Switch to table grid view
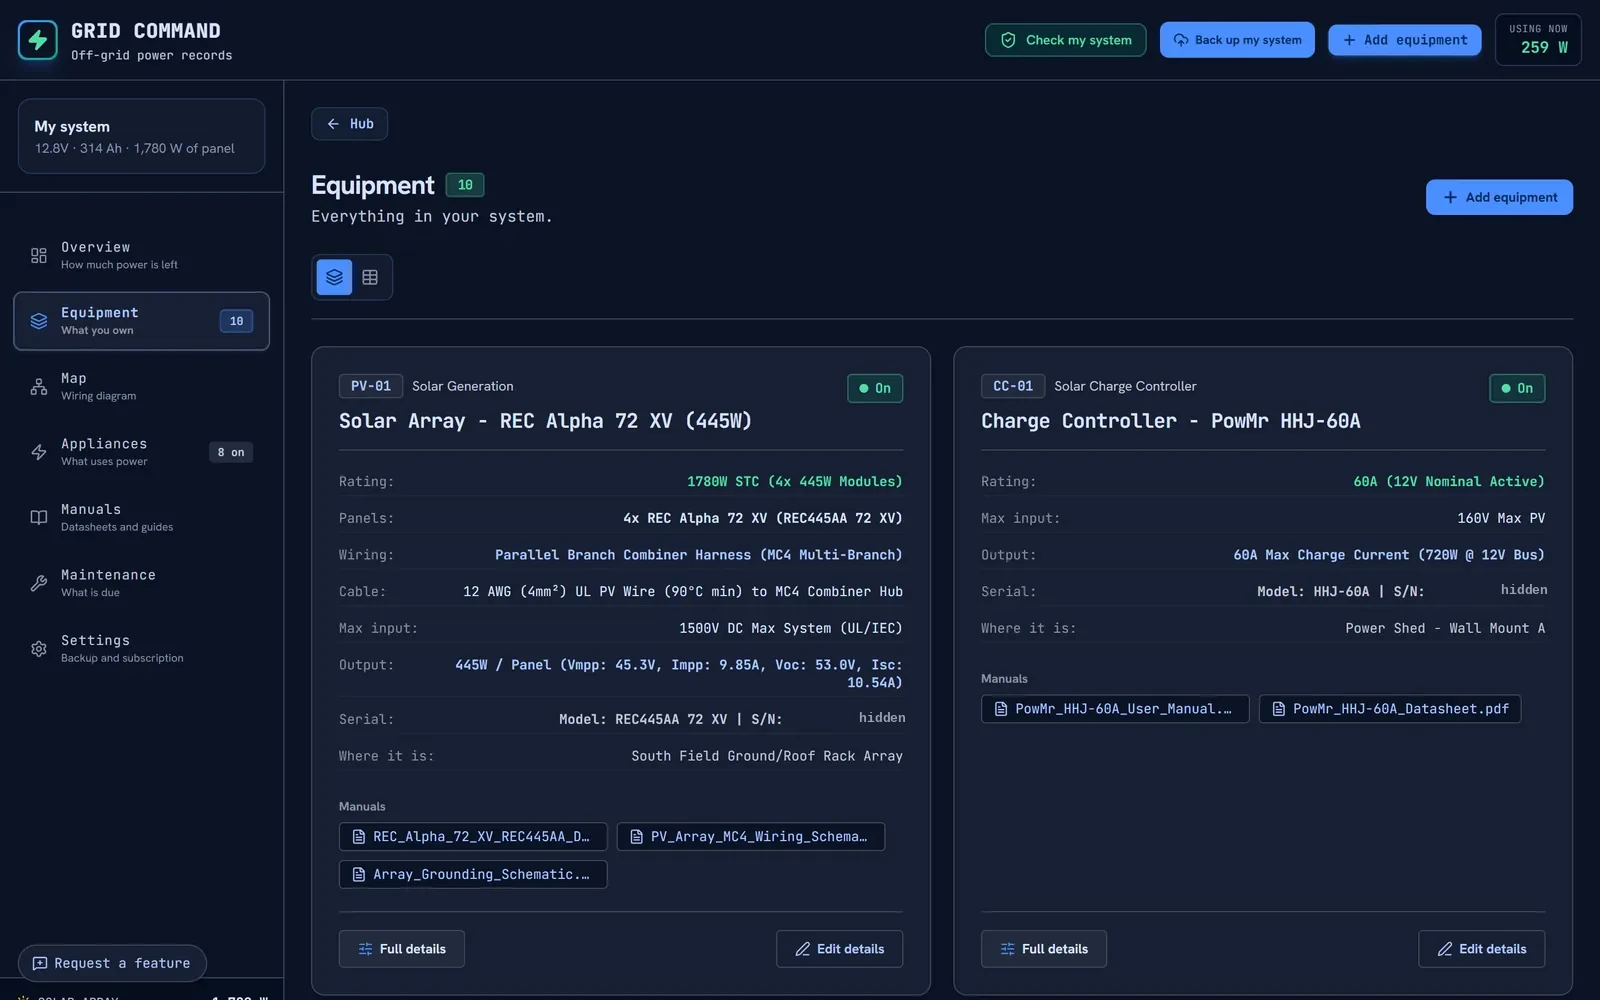Viewport: 1600px width, 1000px height. 370,277
